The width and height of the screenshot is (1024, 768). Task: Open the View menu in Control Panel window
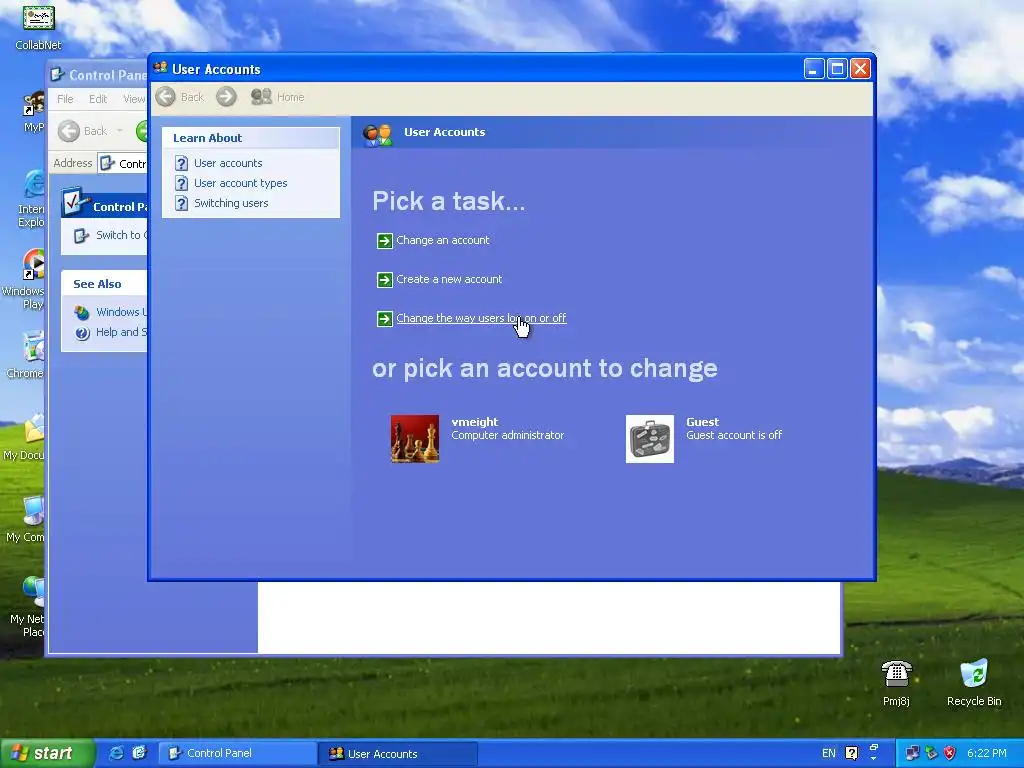click(x=134, y=99)
